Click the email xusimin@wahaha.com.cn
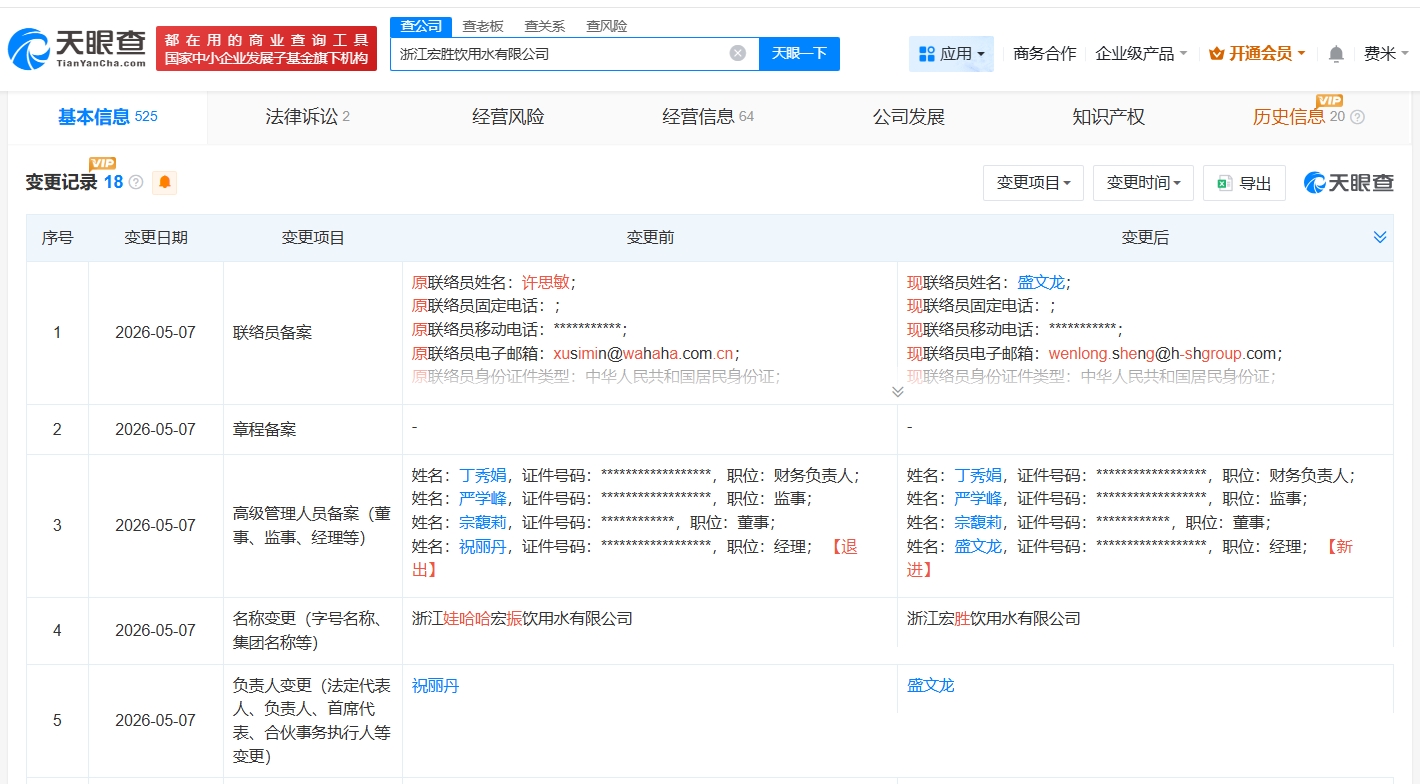Screen dimensions: 1420x784 [644, 353]
